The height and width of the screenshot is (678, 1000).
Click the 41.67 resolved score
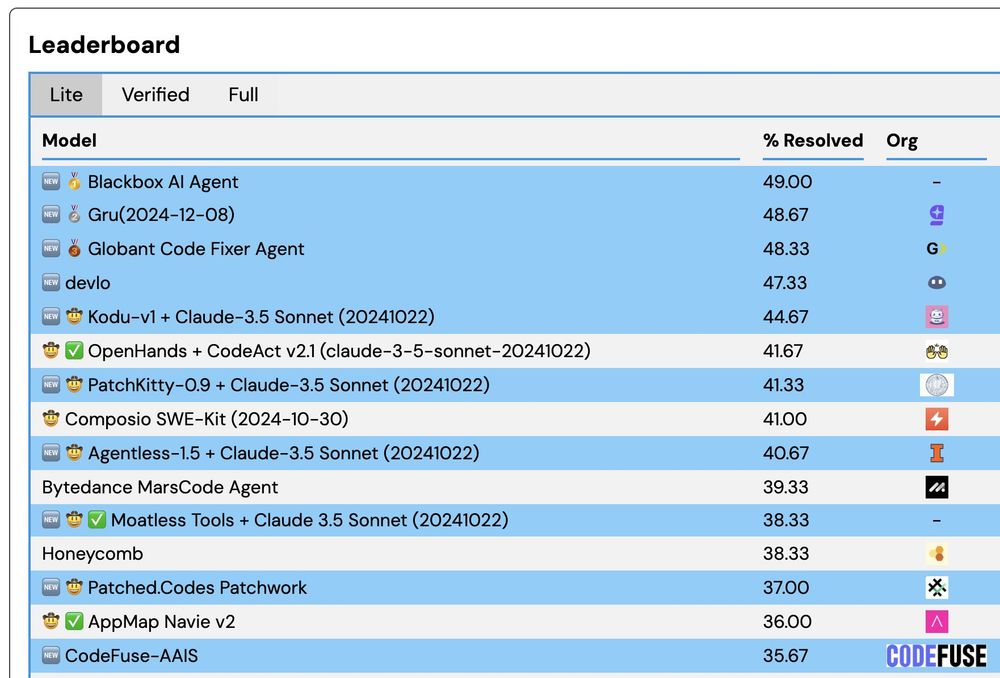(x=783, y=351)
